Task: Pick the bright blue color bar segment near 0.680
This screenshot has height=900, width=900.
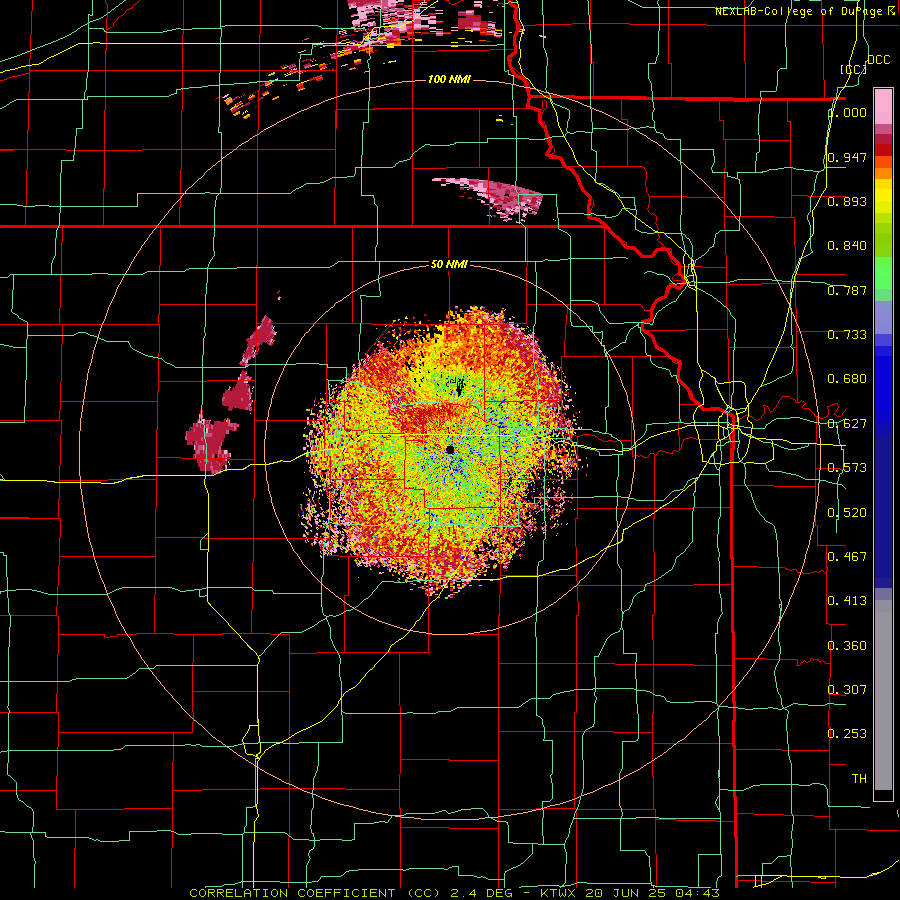Action: 883,382
